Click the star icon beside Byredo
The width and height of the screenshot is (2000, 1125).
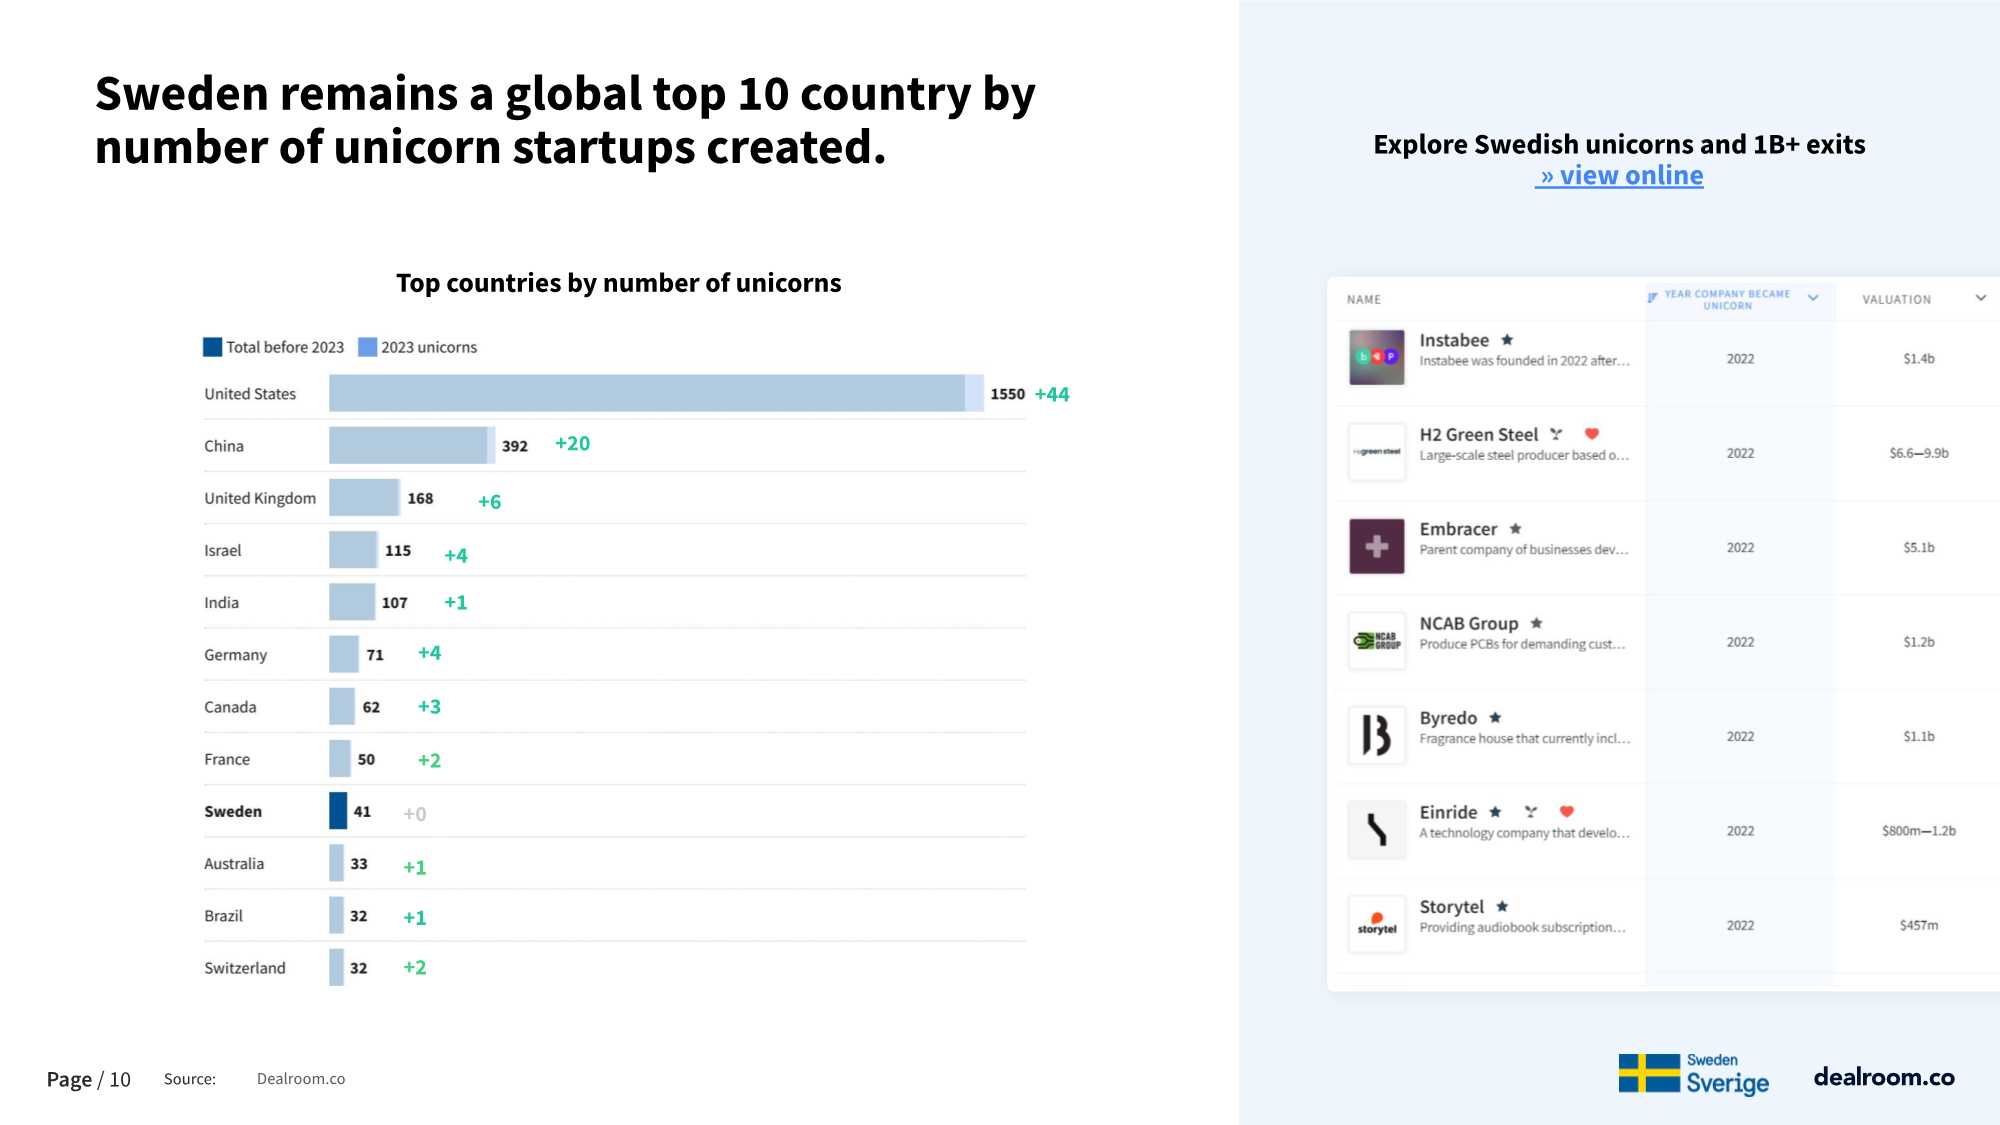[x=1495, y=718]
